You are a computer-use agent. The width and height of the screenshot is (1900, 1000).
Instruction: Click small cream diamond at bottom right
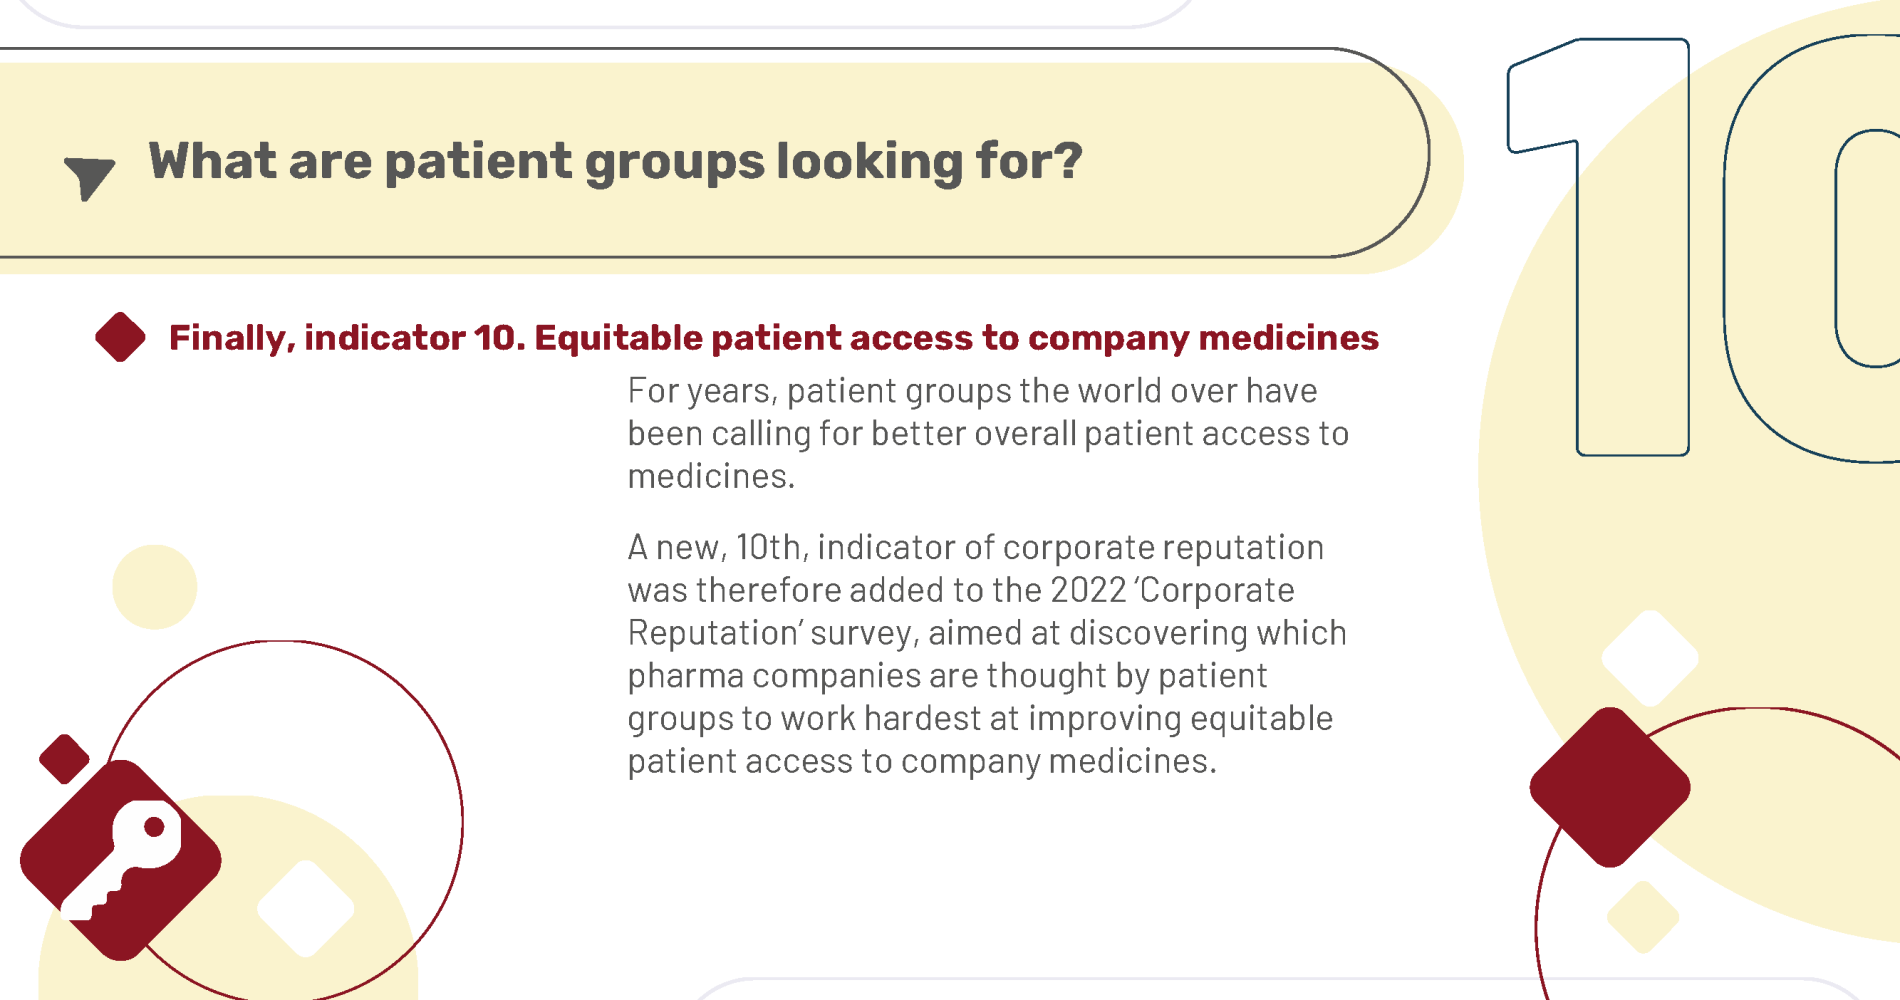coord(1643,917)
